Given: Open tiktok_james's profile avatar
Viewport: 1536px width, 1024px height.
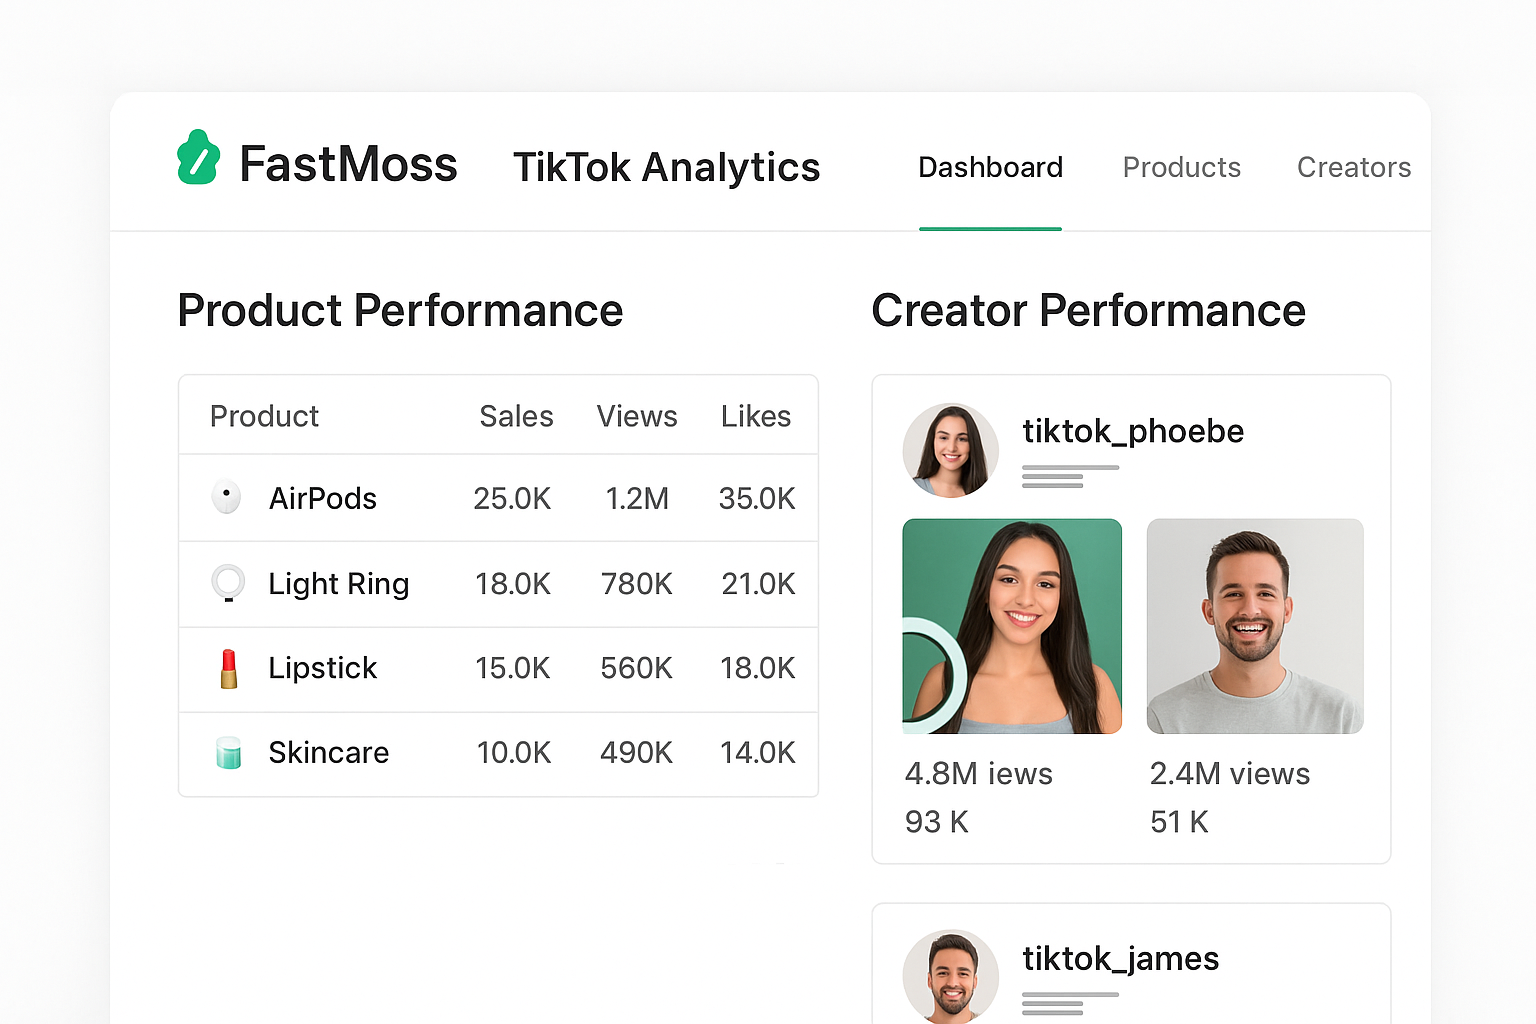Looking at the screenshot, I should [950, 975].
